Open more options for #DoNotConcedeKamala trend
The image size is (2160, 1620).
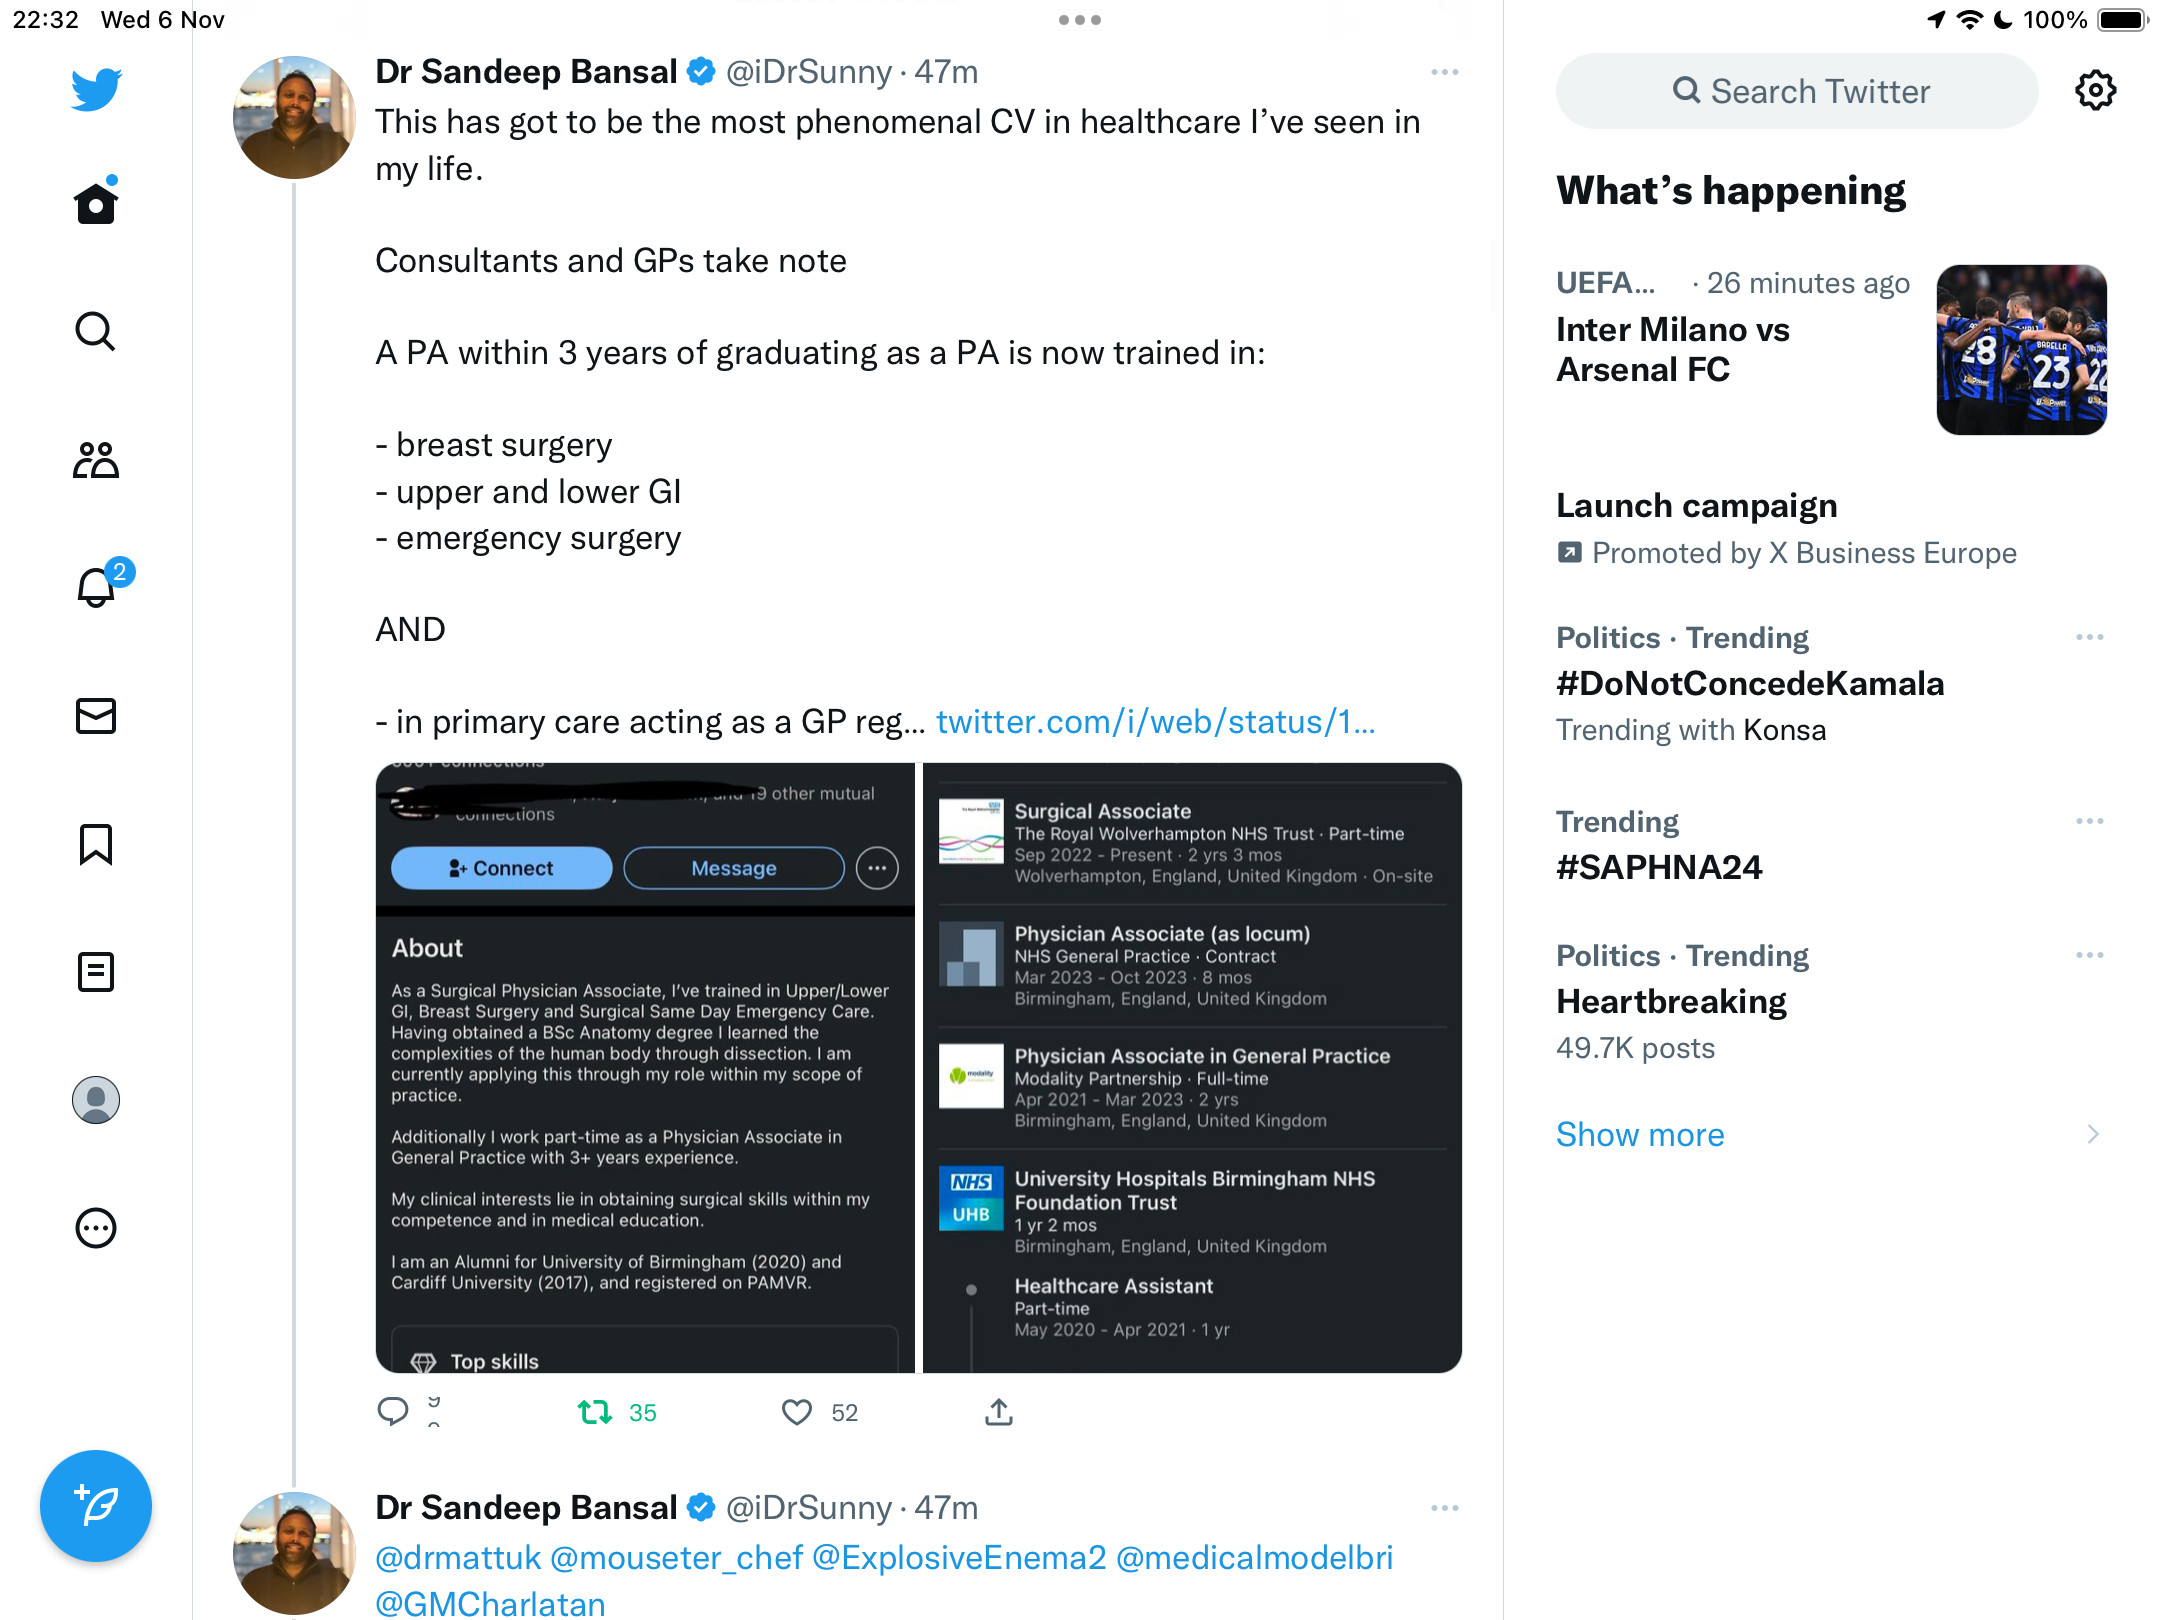pos(2090,637)
